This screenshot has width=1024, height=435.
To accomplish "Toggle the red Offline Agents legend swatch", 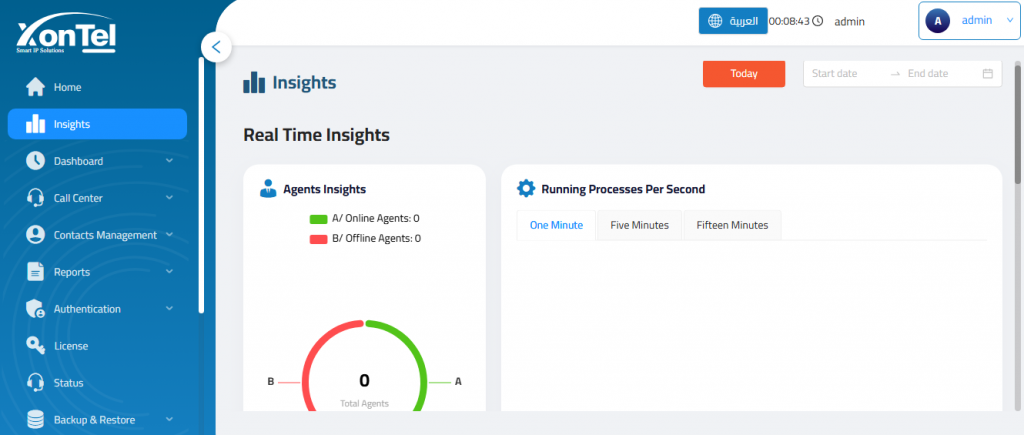I will coord(318,239).
